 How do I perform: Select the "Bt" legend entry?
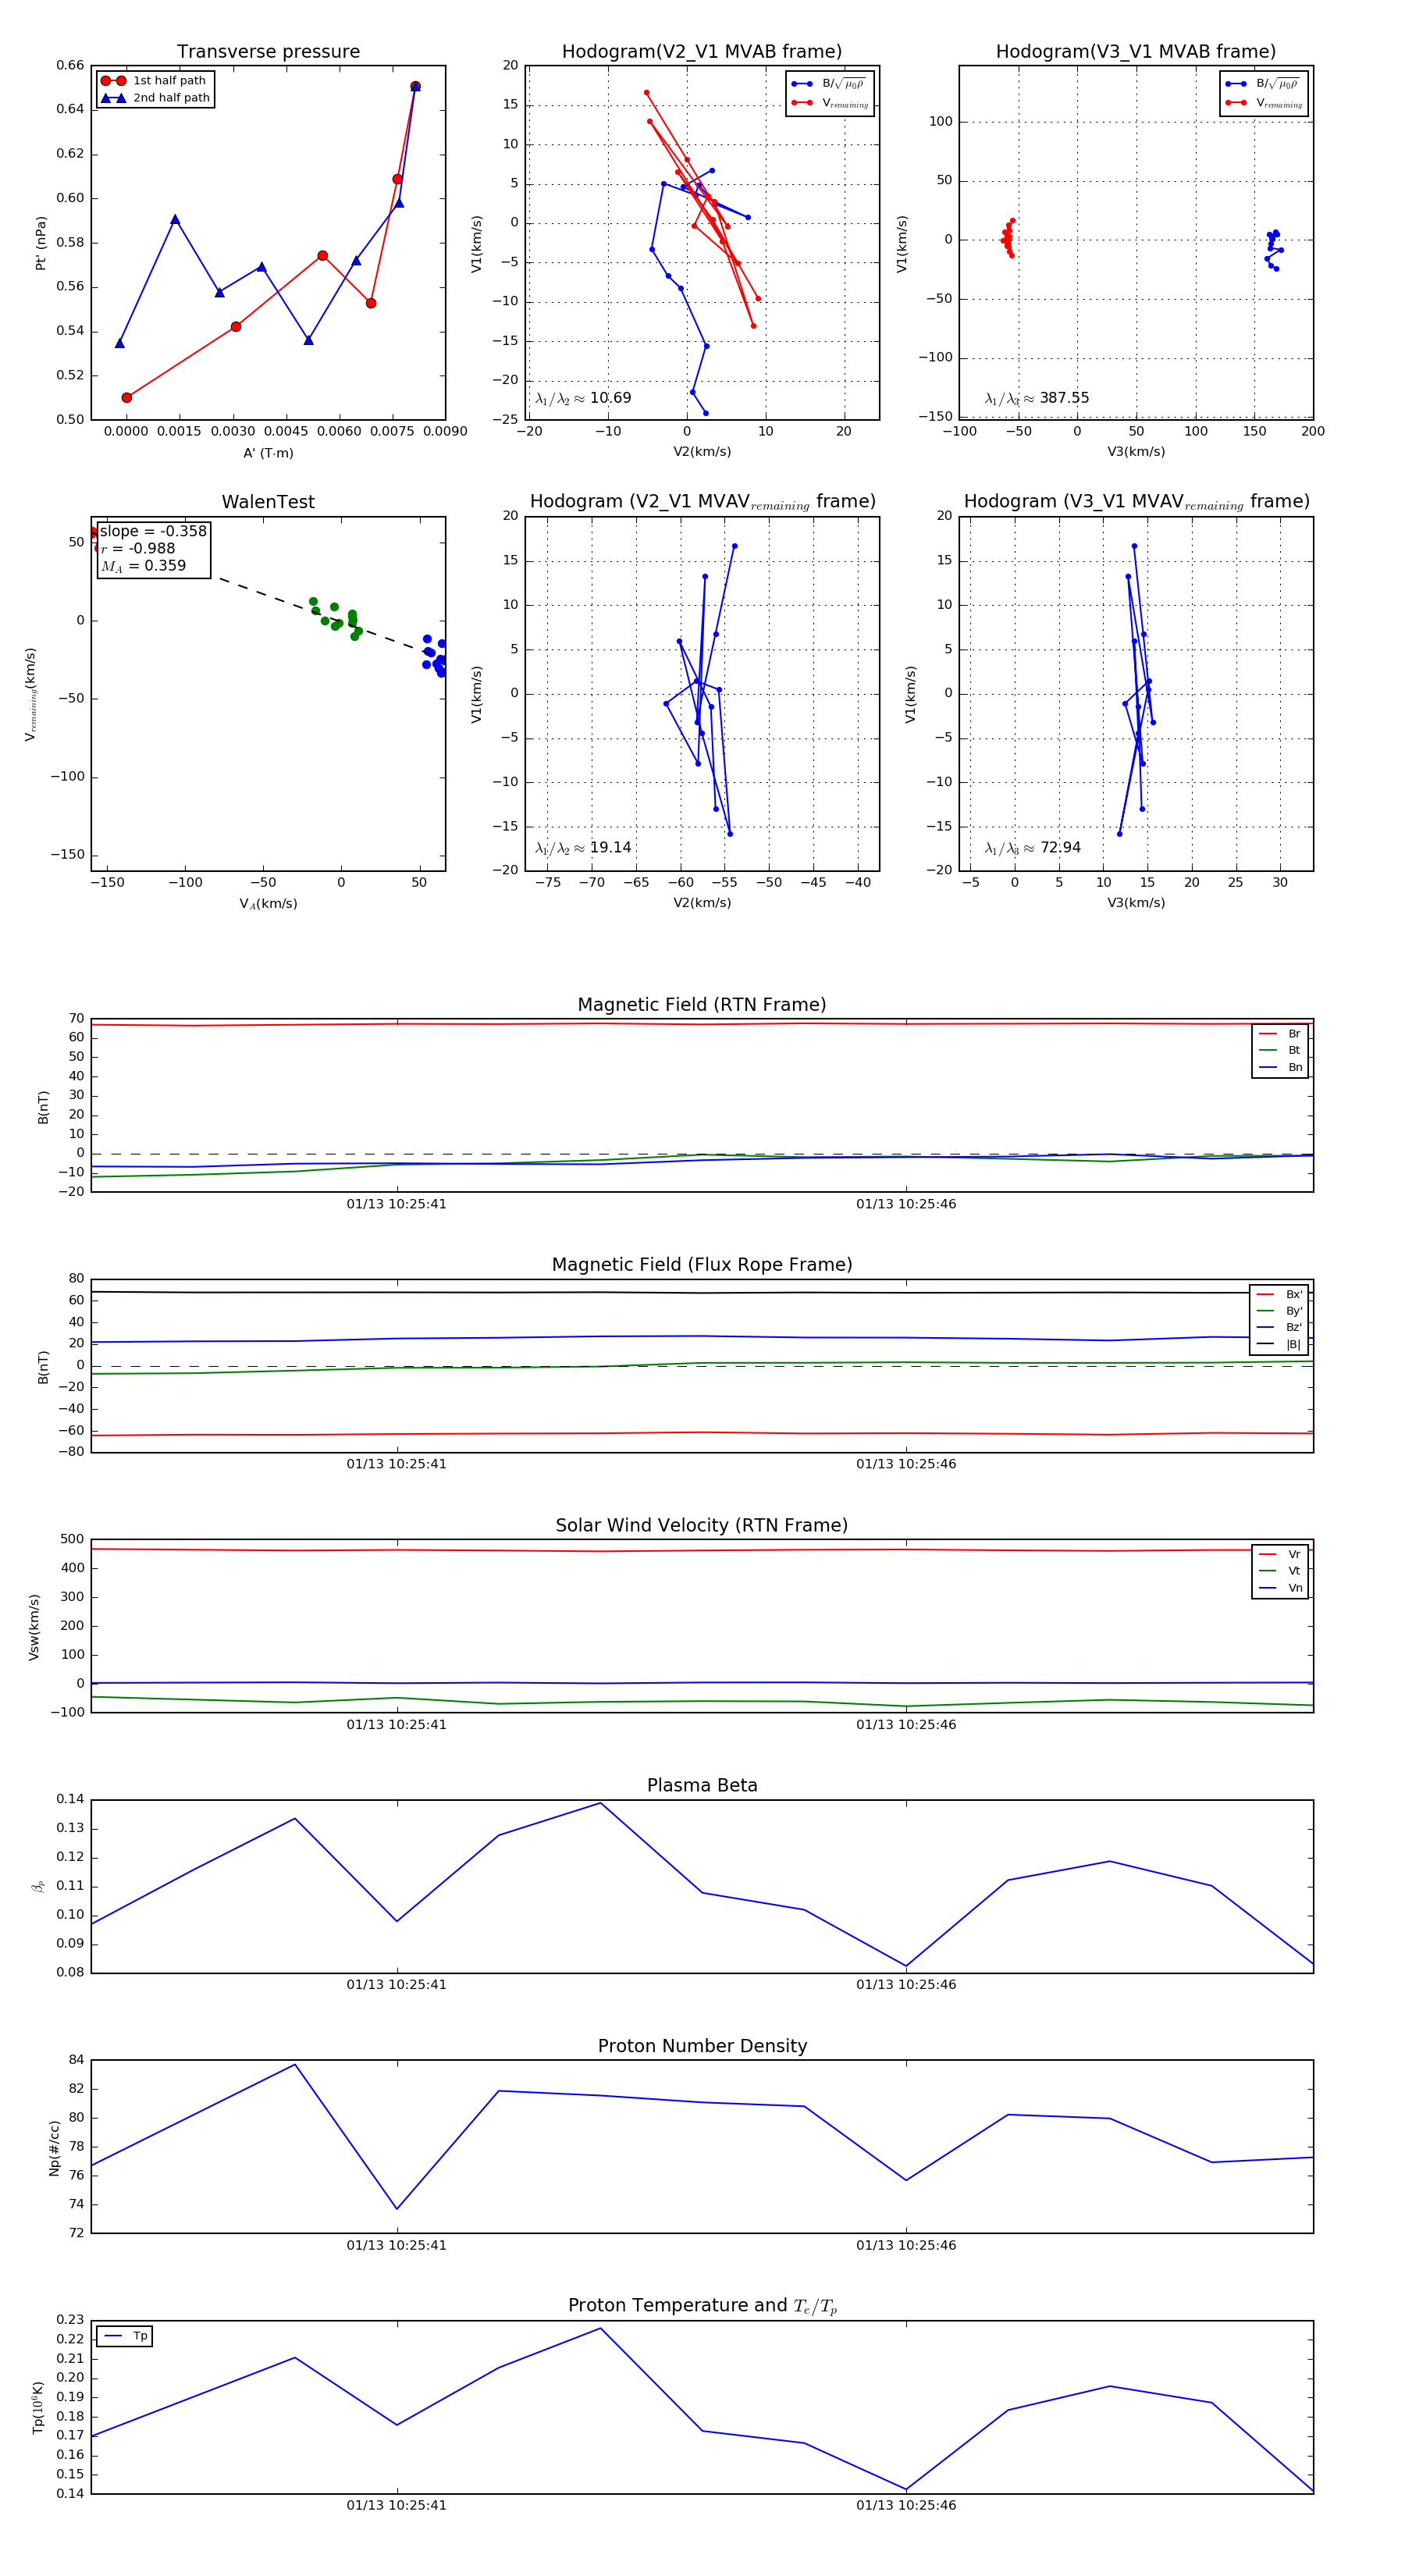click(x=1281, y=1050)
